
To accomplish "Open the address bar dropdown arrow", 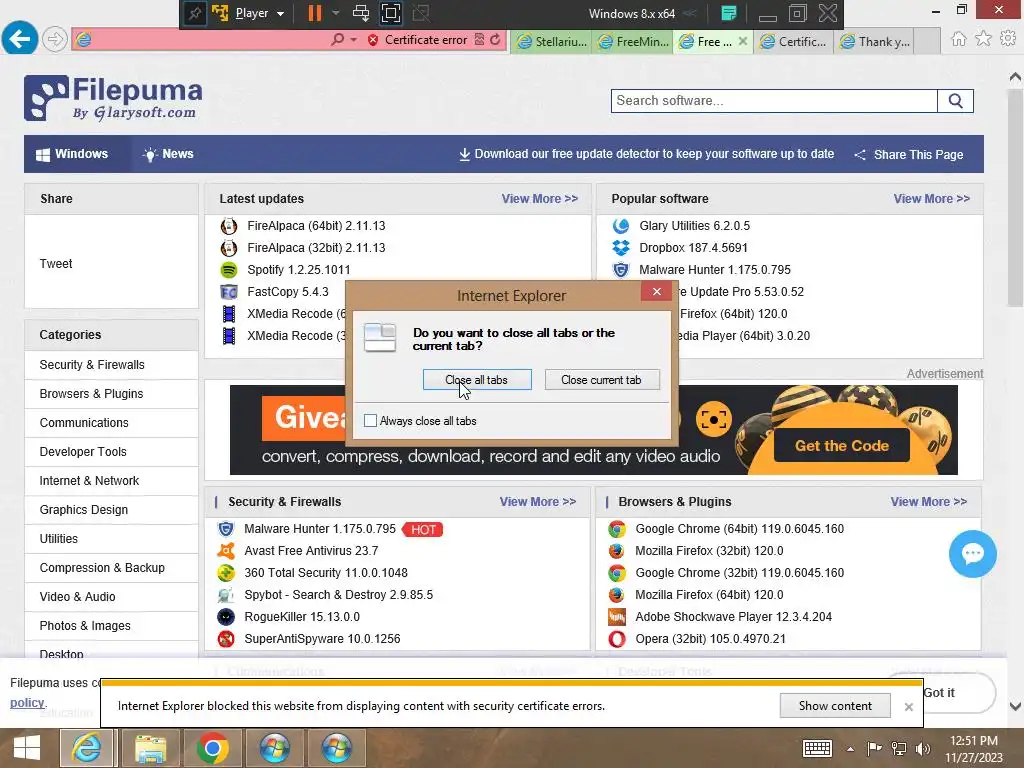I will click(x=353, y=40).
